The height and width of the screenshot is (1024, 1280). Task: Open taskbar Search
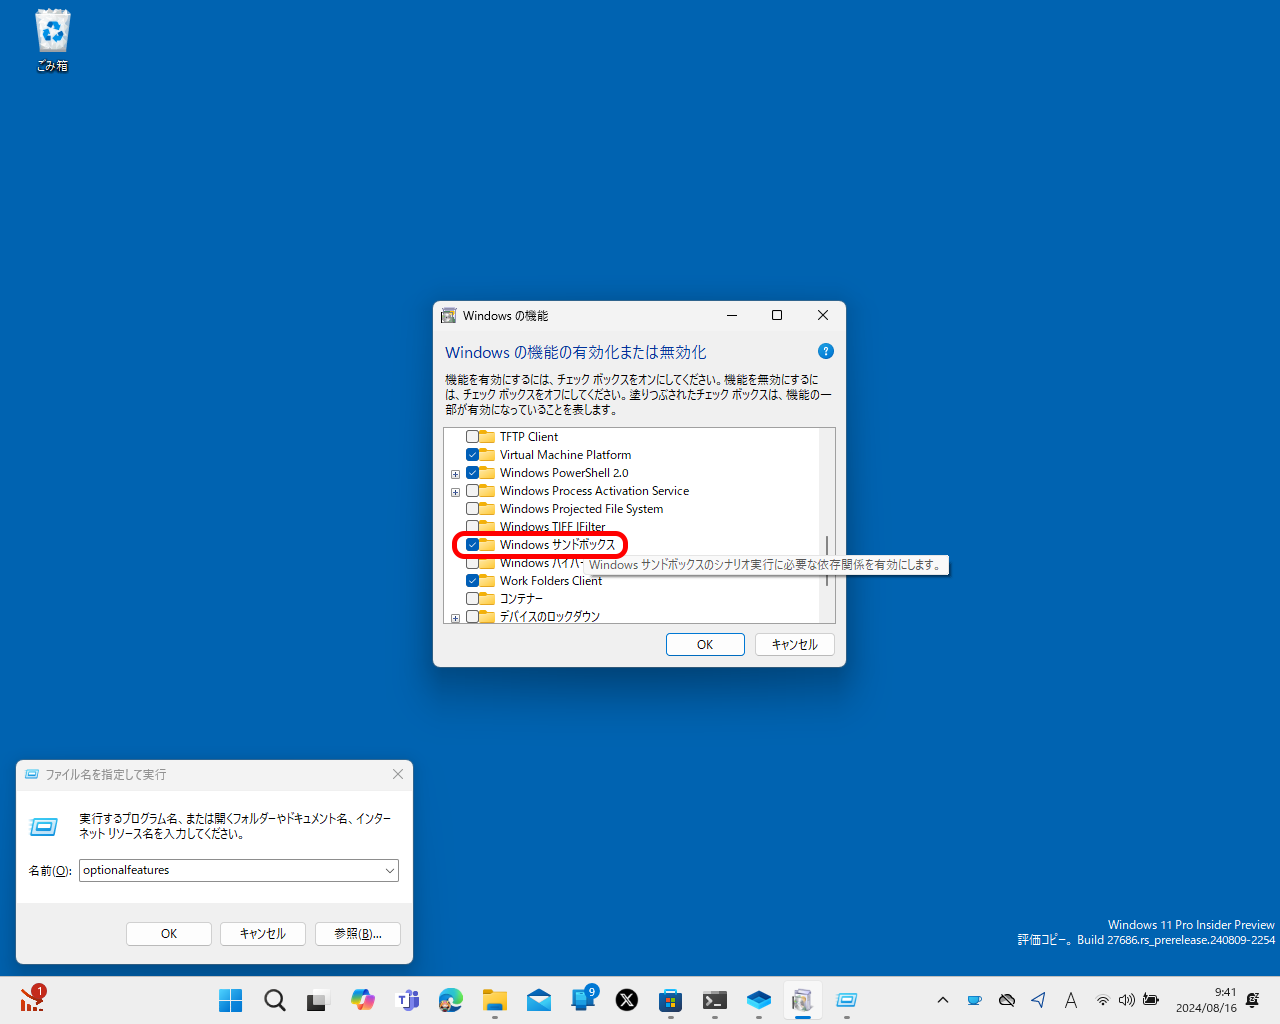point(274,999)
